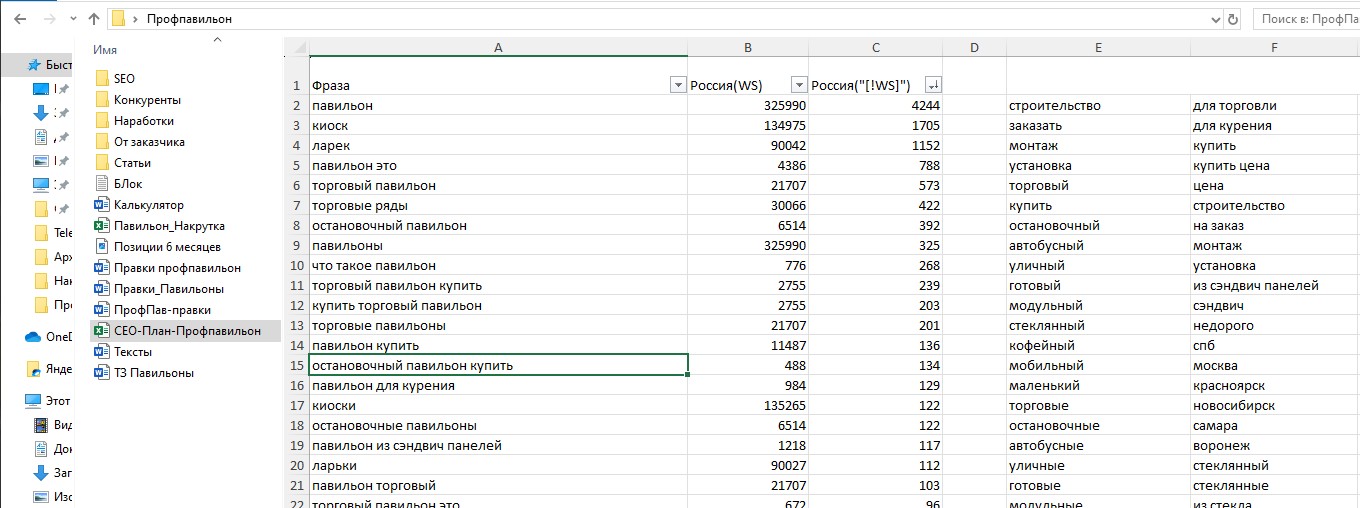Expand the recent locations chevron
Image resolution: width=1360 pixels, height=508 pixels.
click(x=70, y=19)
